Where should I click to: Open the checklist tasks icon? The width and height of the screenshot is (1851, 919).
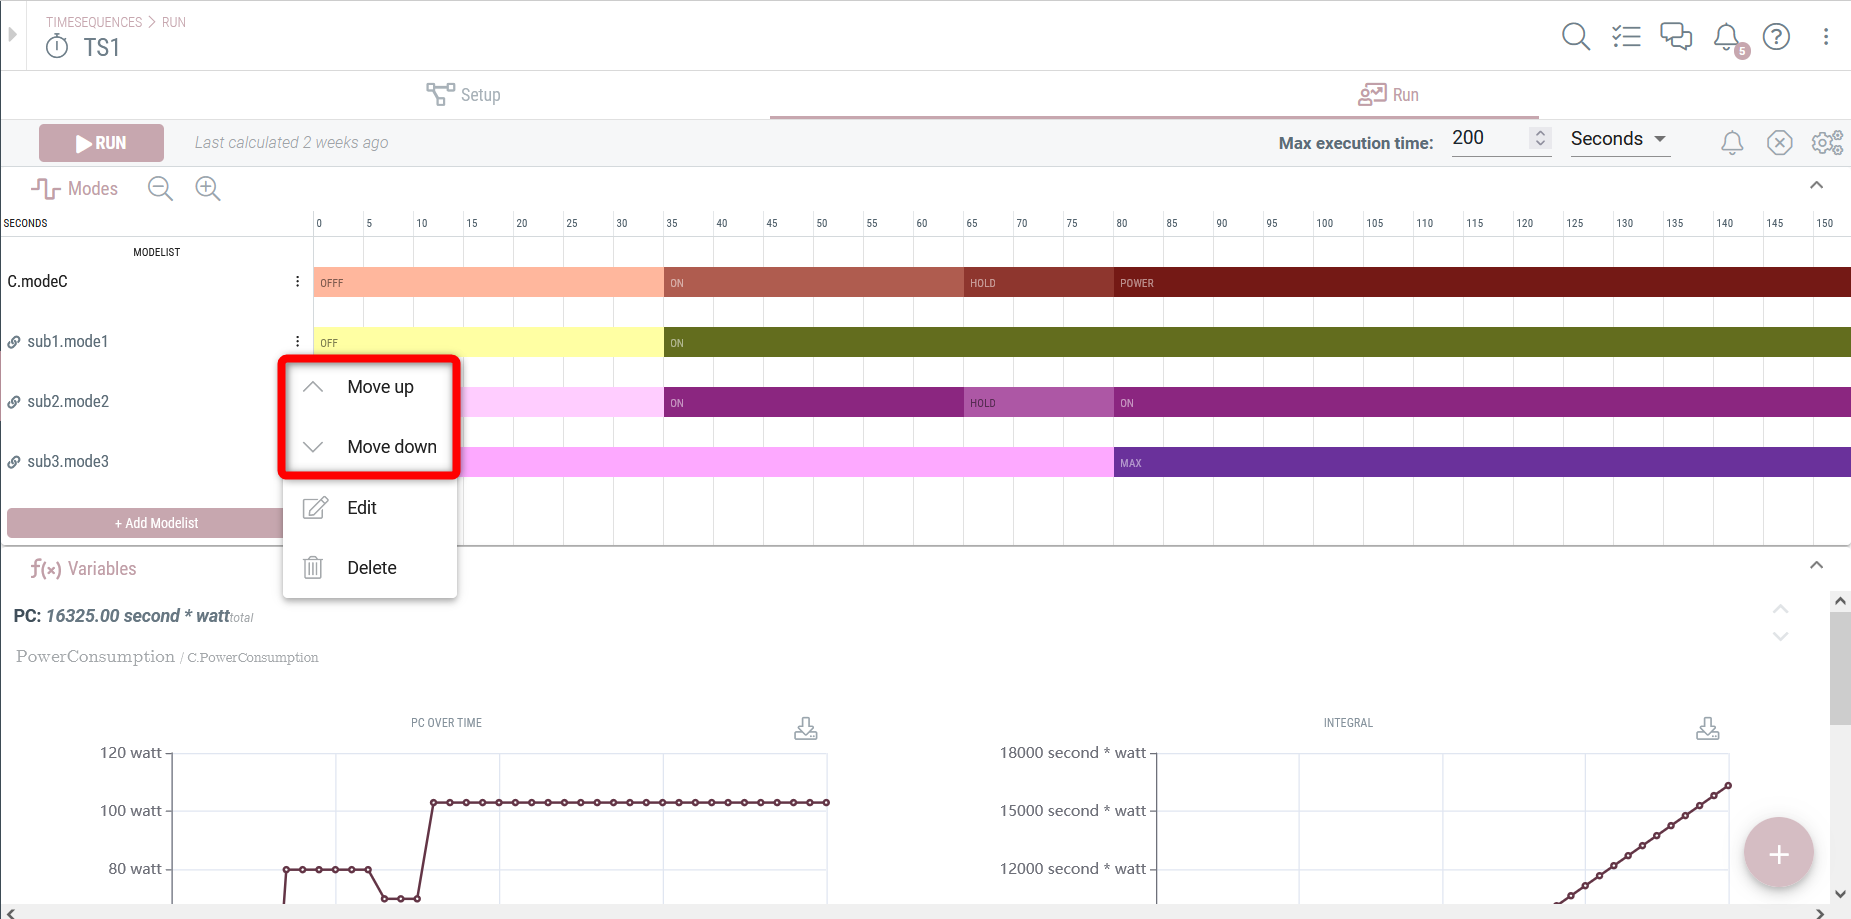1626,37
